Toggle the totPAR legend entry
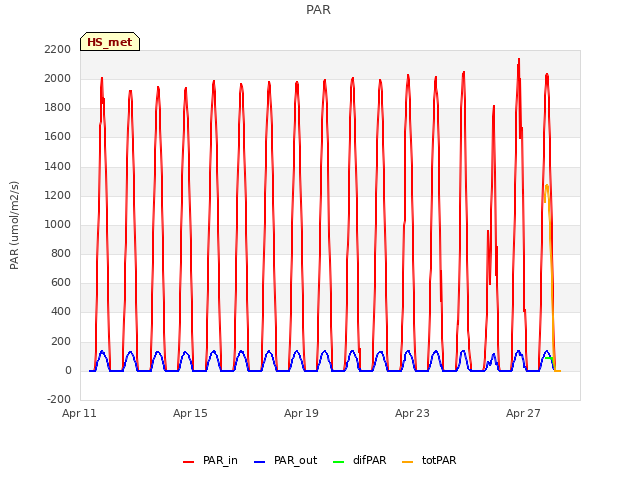Screen dimensions: 640x480 click(x=429, y=460)
